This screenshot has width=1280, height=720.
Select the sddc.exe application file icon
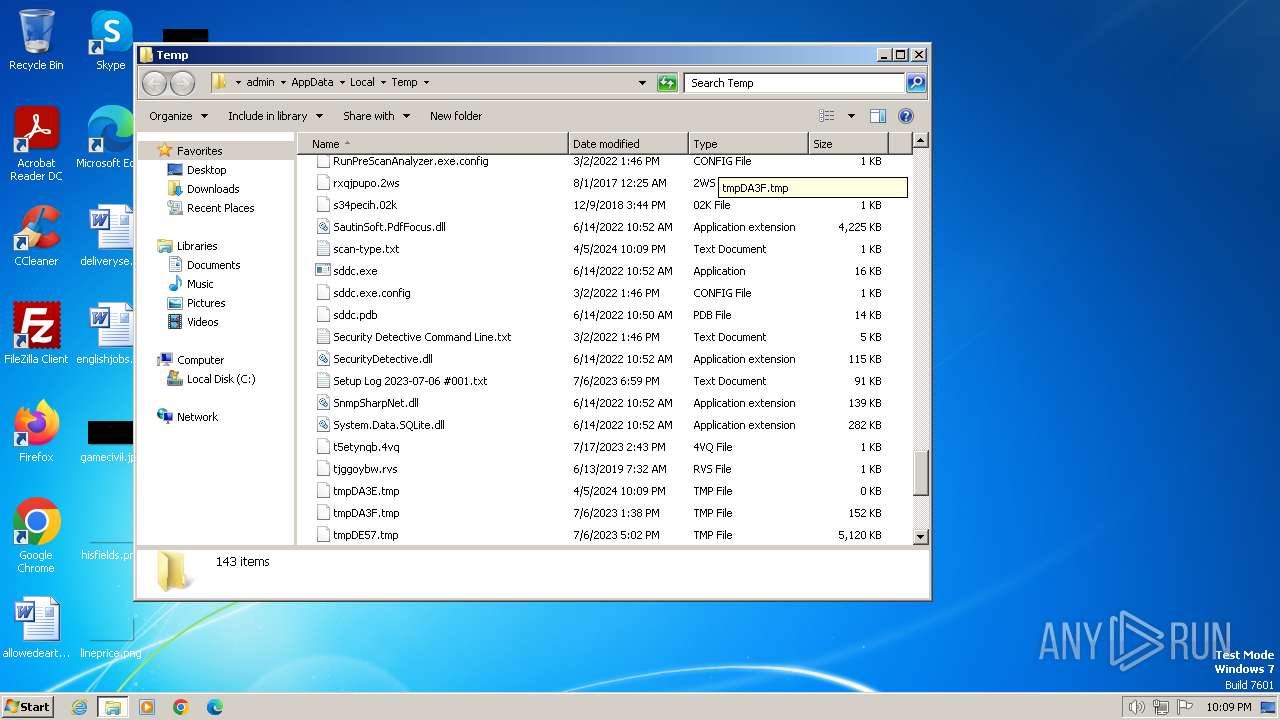(323, 271)
